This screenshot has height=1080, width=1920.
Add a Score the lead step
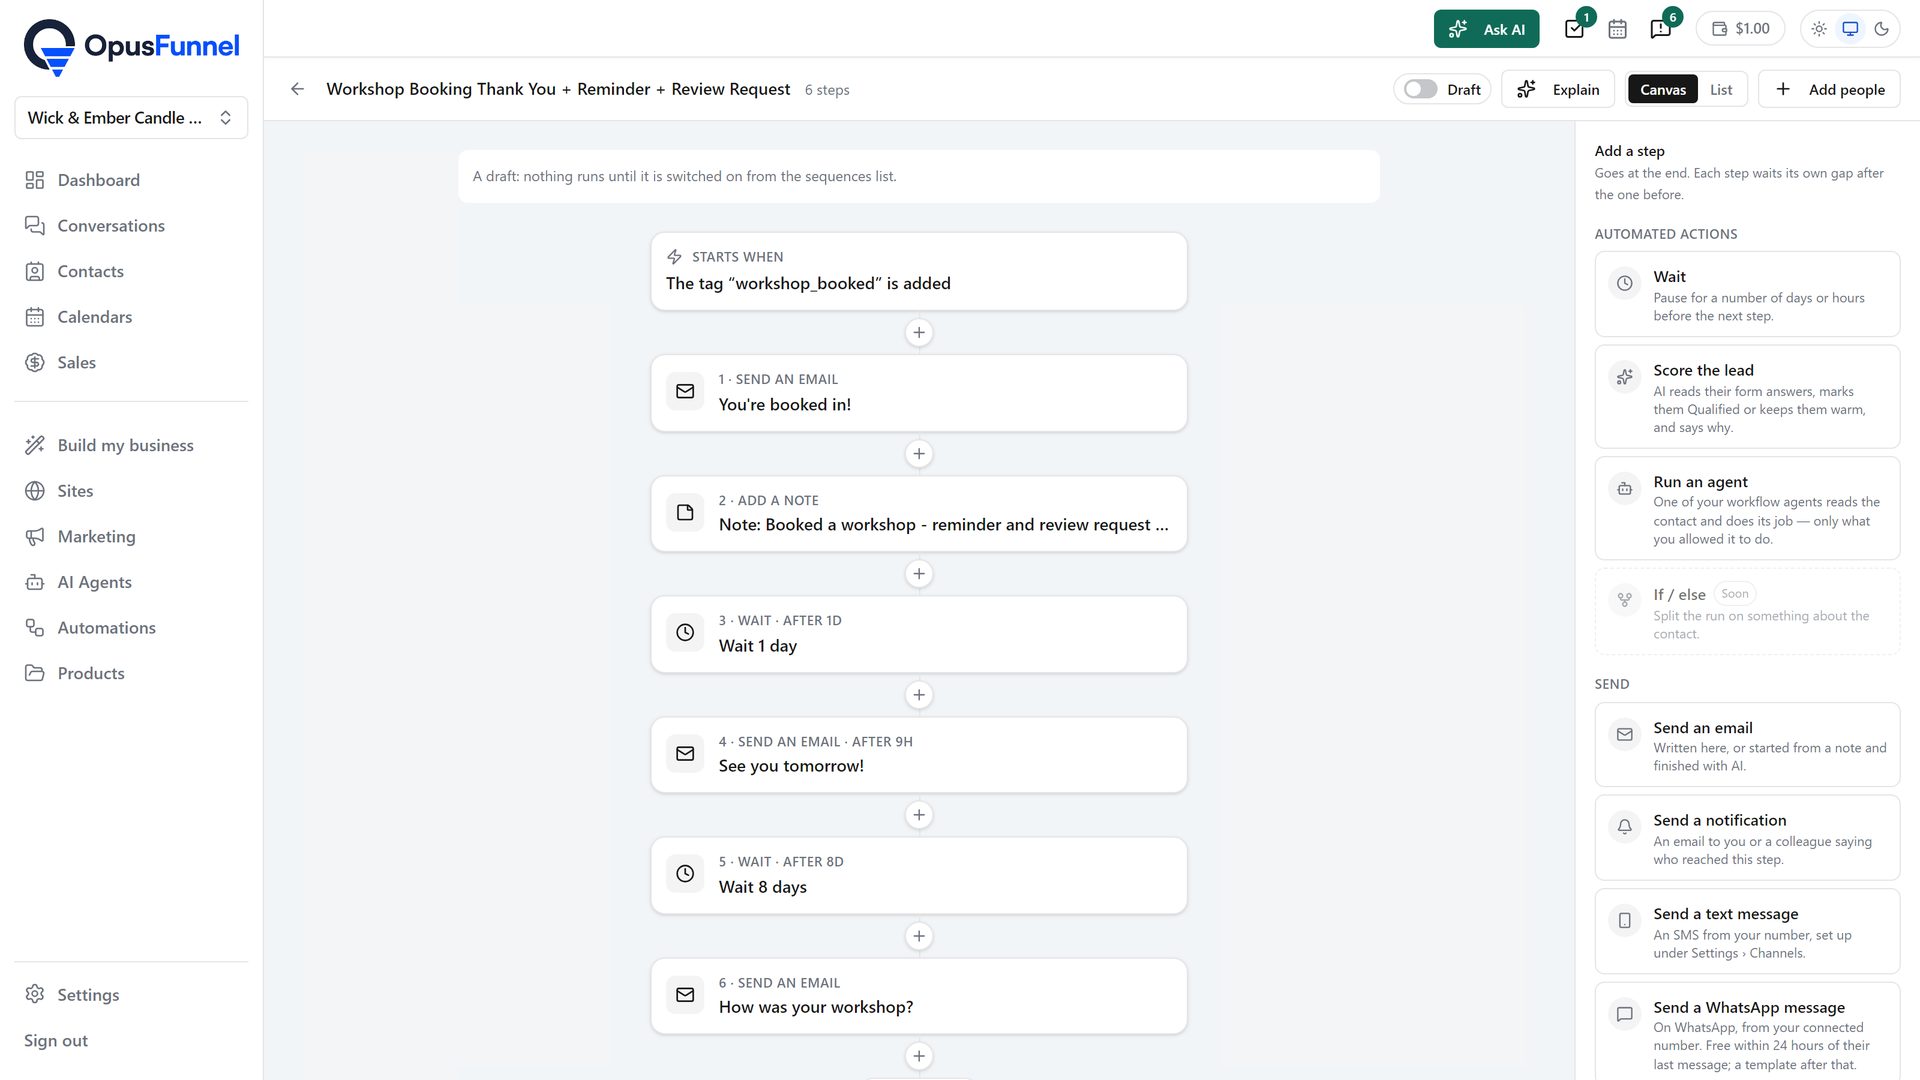pos(1747,397)
